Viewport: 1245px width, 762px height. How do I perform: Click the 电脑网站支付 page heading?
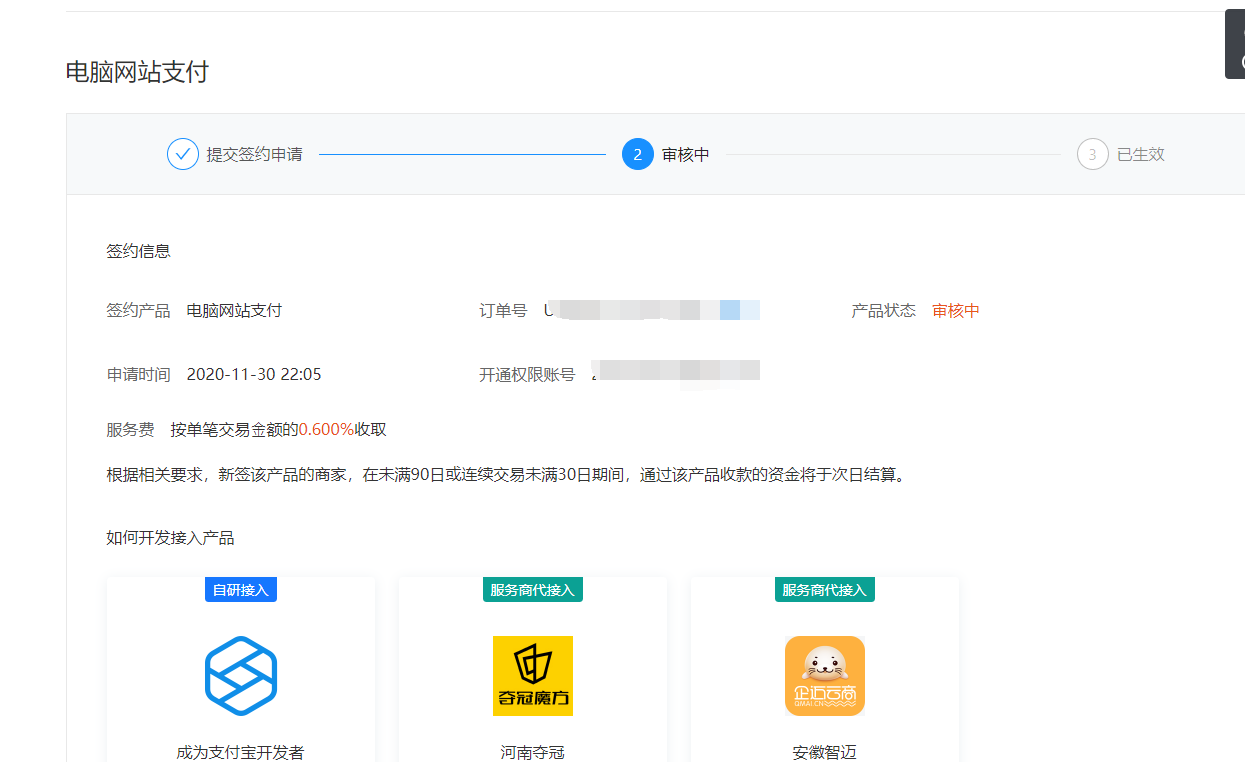click(137, 72)
